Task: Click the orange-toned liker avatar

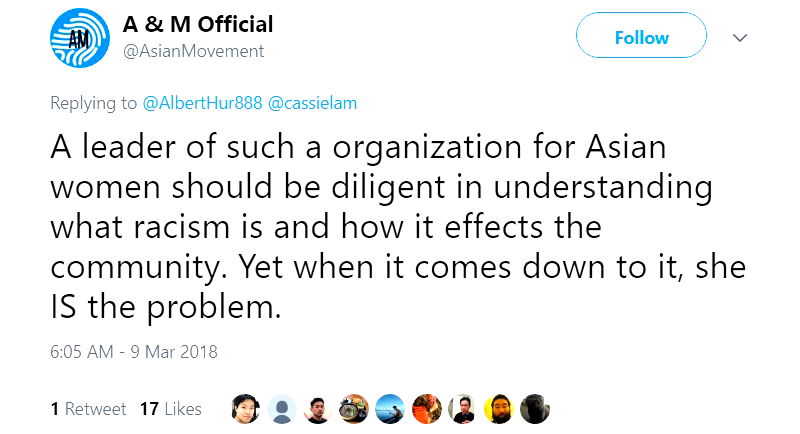Action: pos(426,408)
